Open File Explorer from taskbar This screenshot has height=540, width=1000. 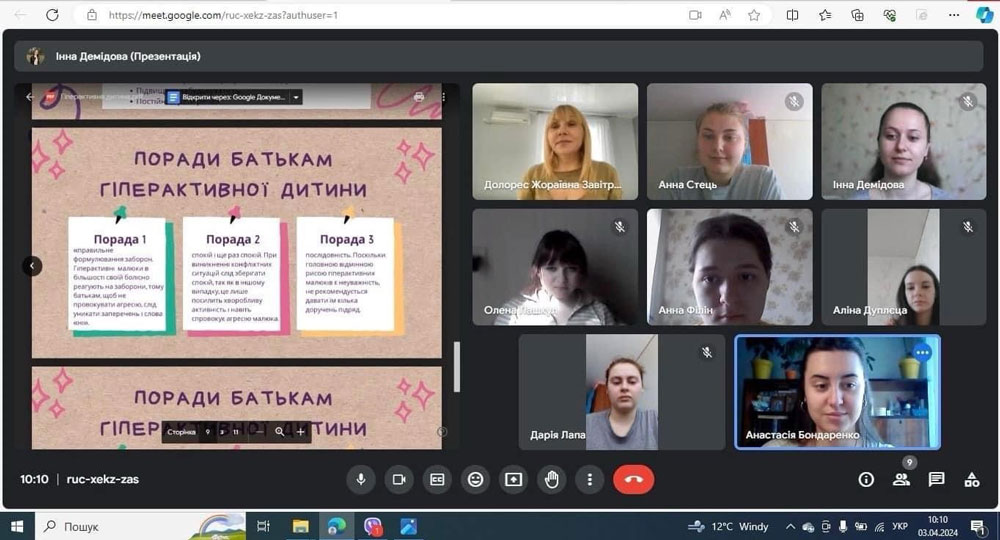click(300, 527)
